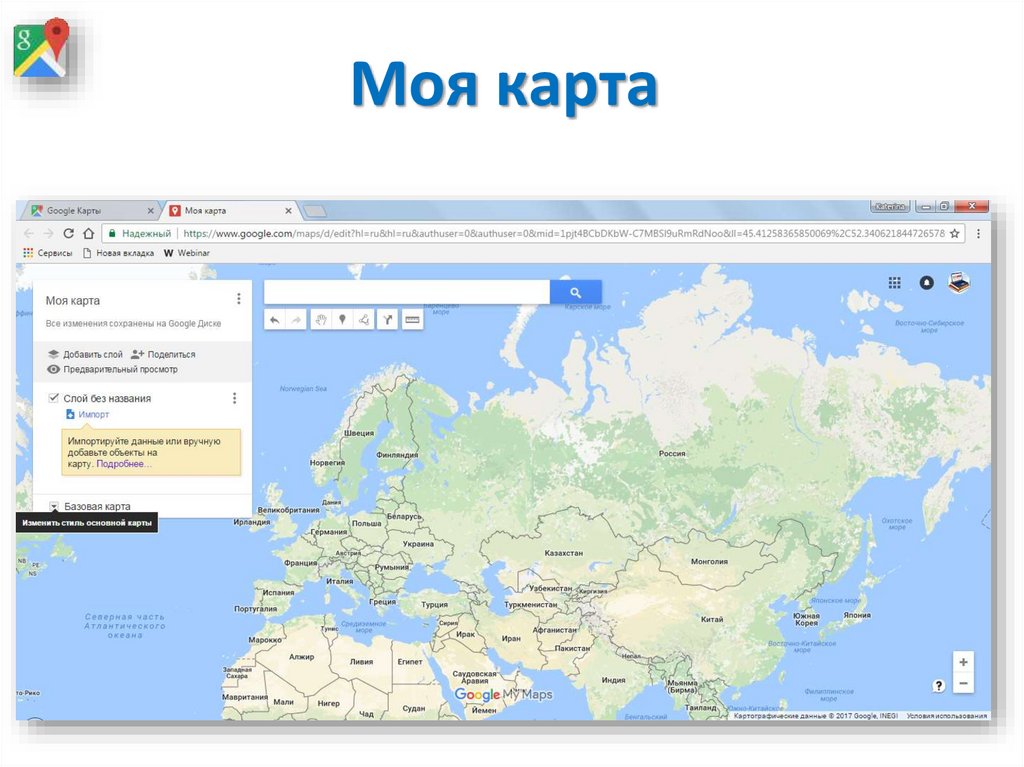The width and height of the screenshot is (1024, 767).
Task: Select the hand pan tool
Action: (321, 319)
